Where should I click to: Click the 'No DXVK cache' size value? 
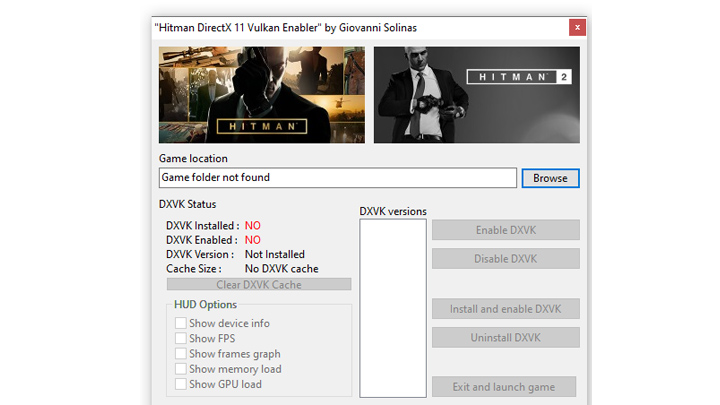click(x=281, y=269)
